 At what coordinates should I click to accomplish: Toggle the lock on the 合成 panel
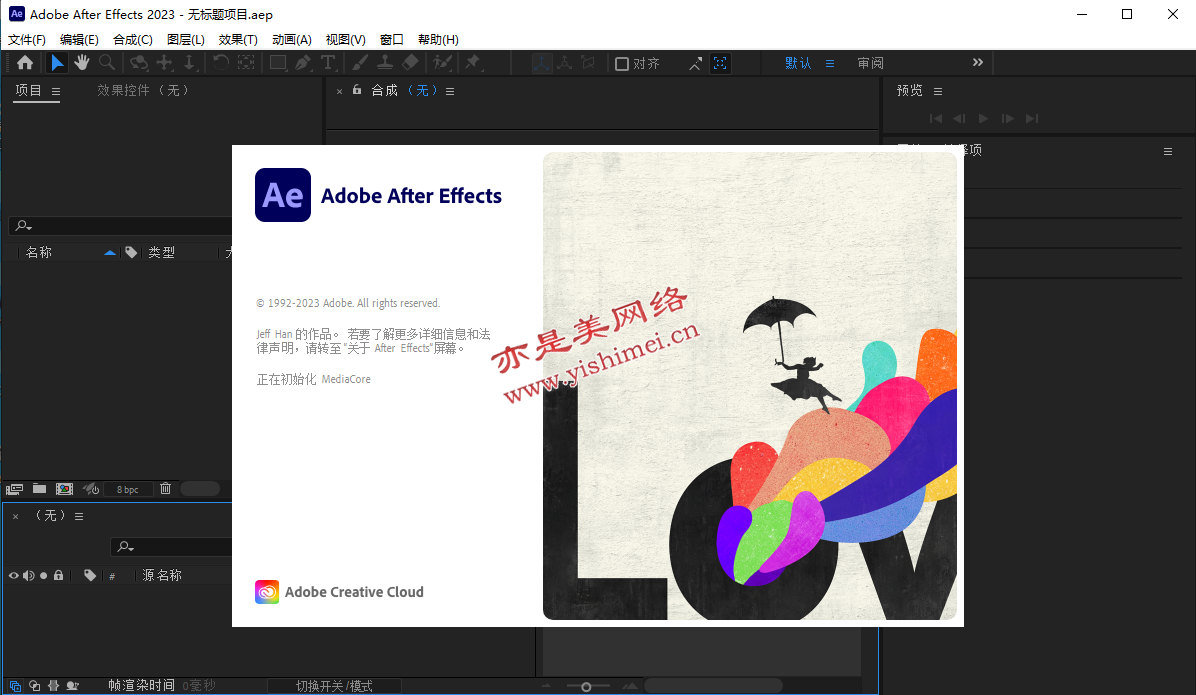356,90
